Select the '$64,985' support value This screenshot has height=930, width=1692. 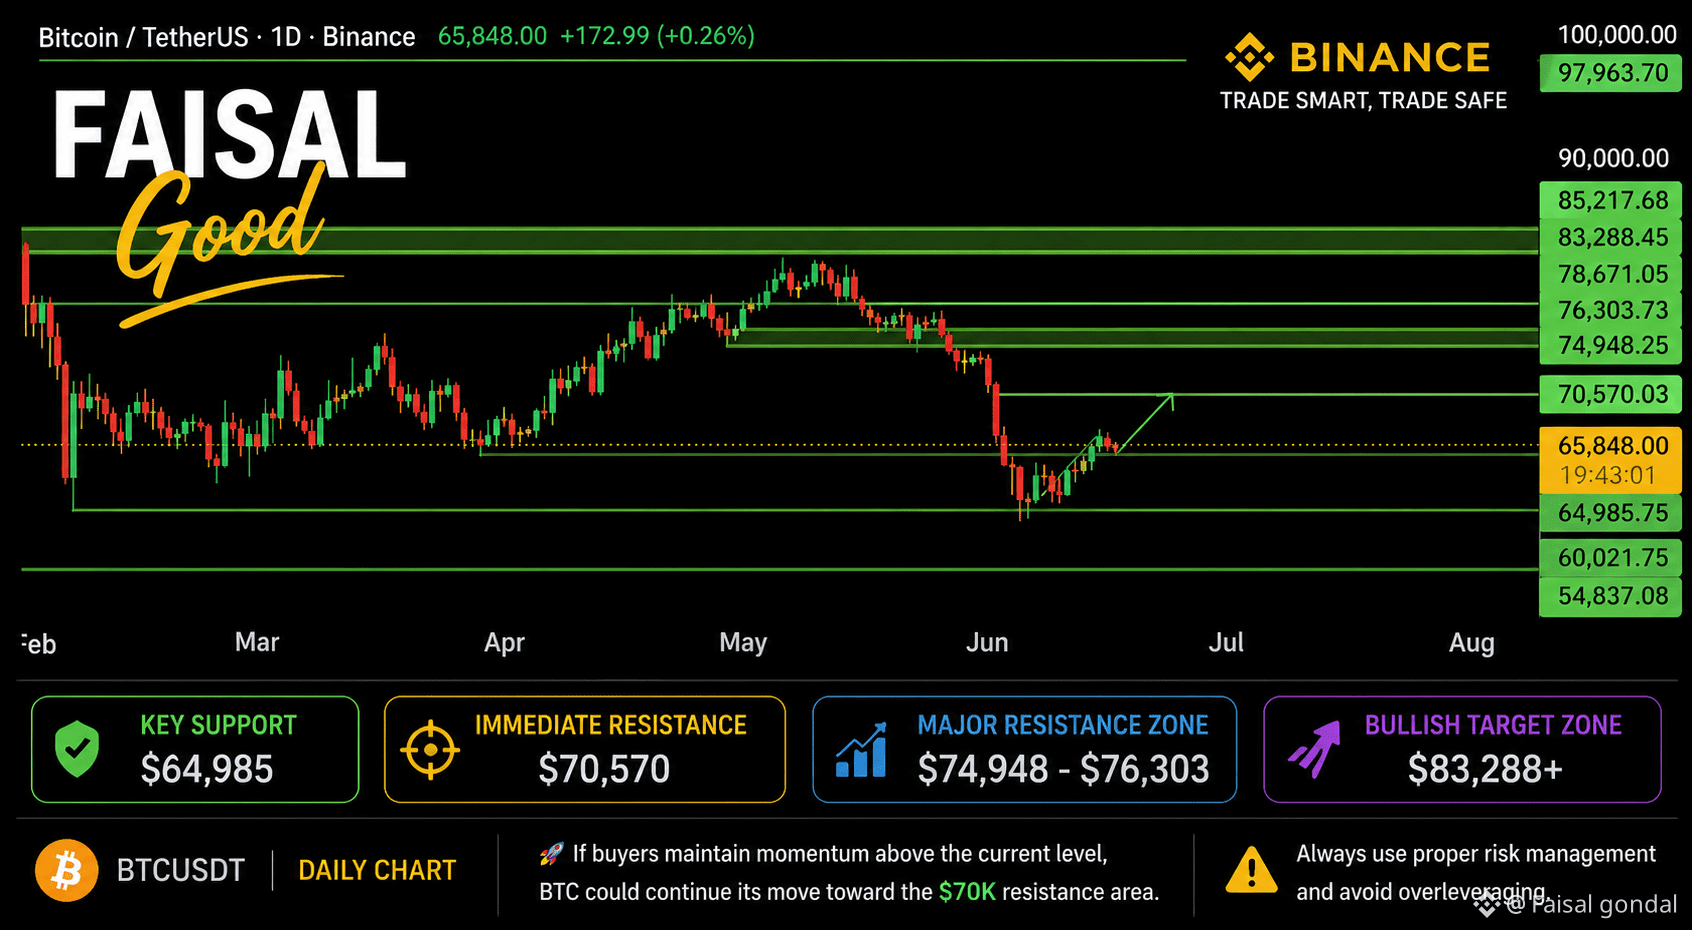207,769
